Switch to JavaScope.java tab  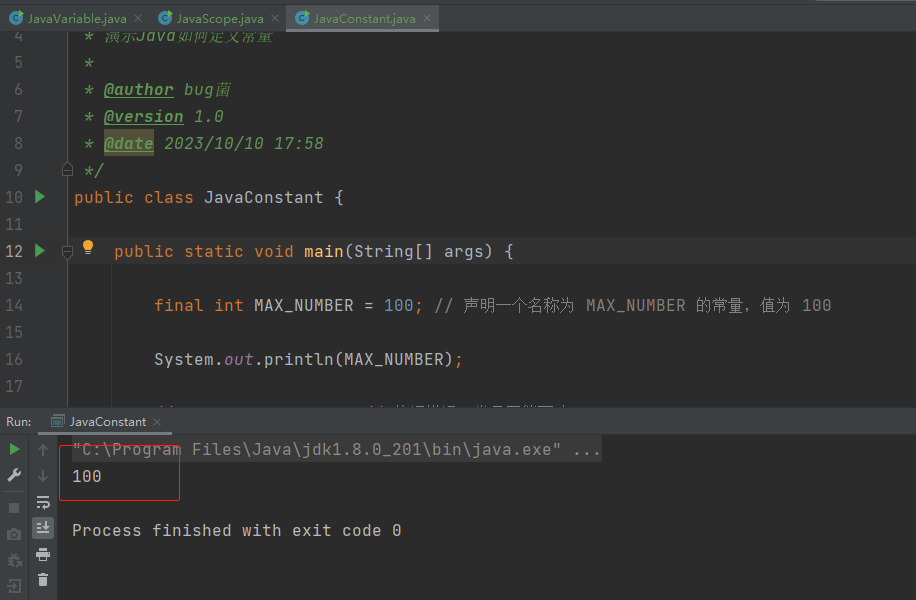220,19
